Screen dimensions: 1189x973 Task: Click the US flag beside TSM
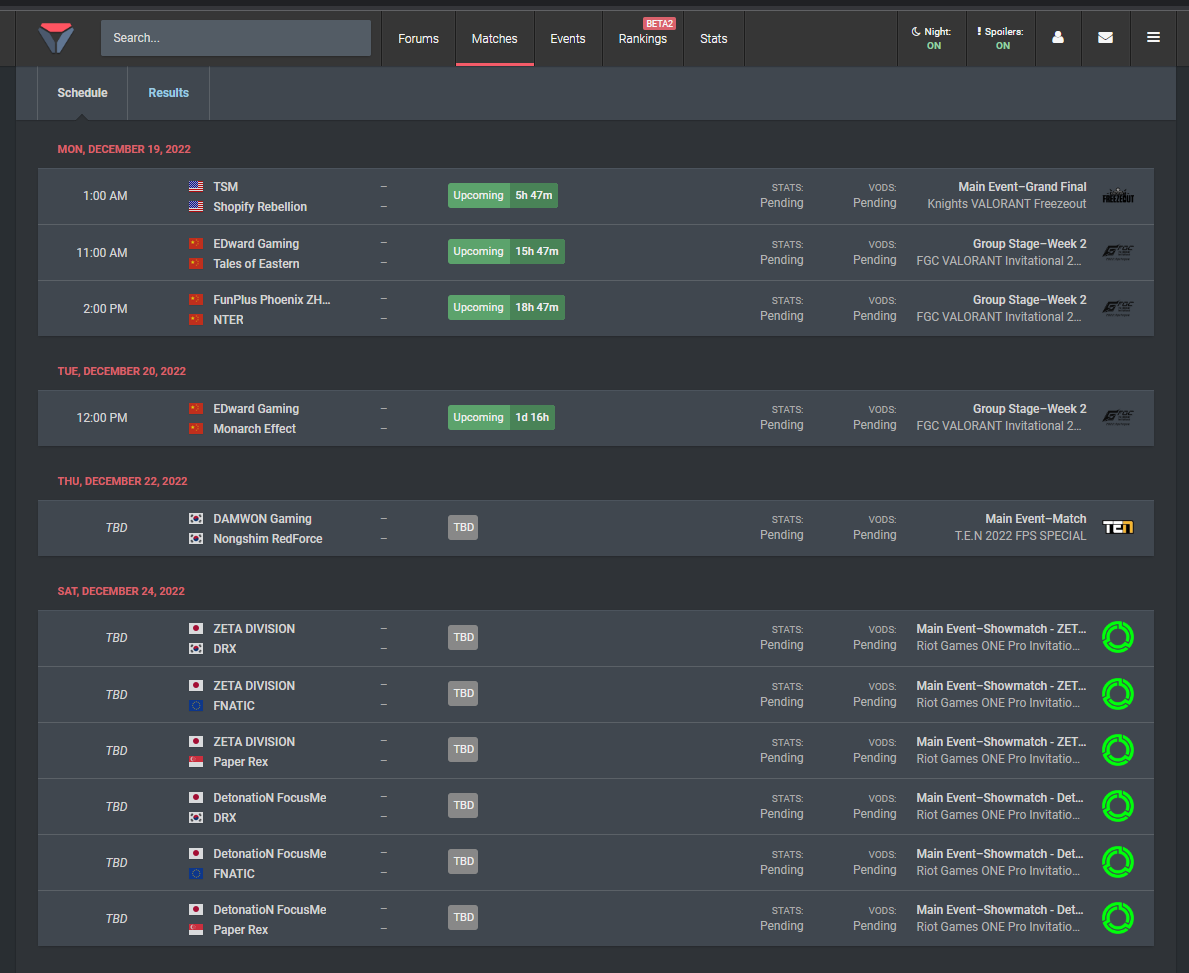[196, 186]
